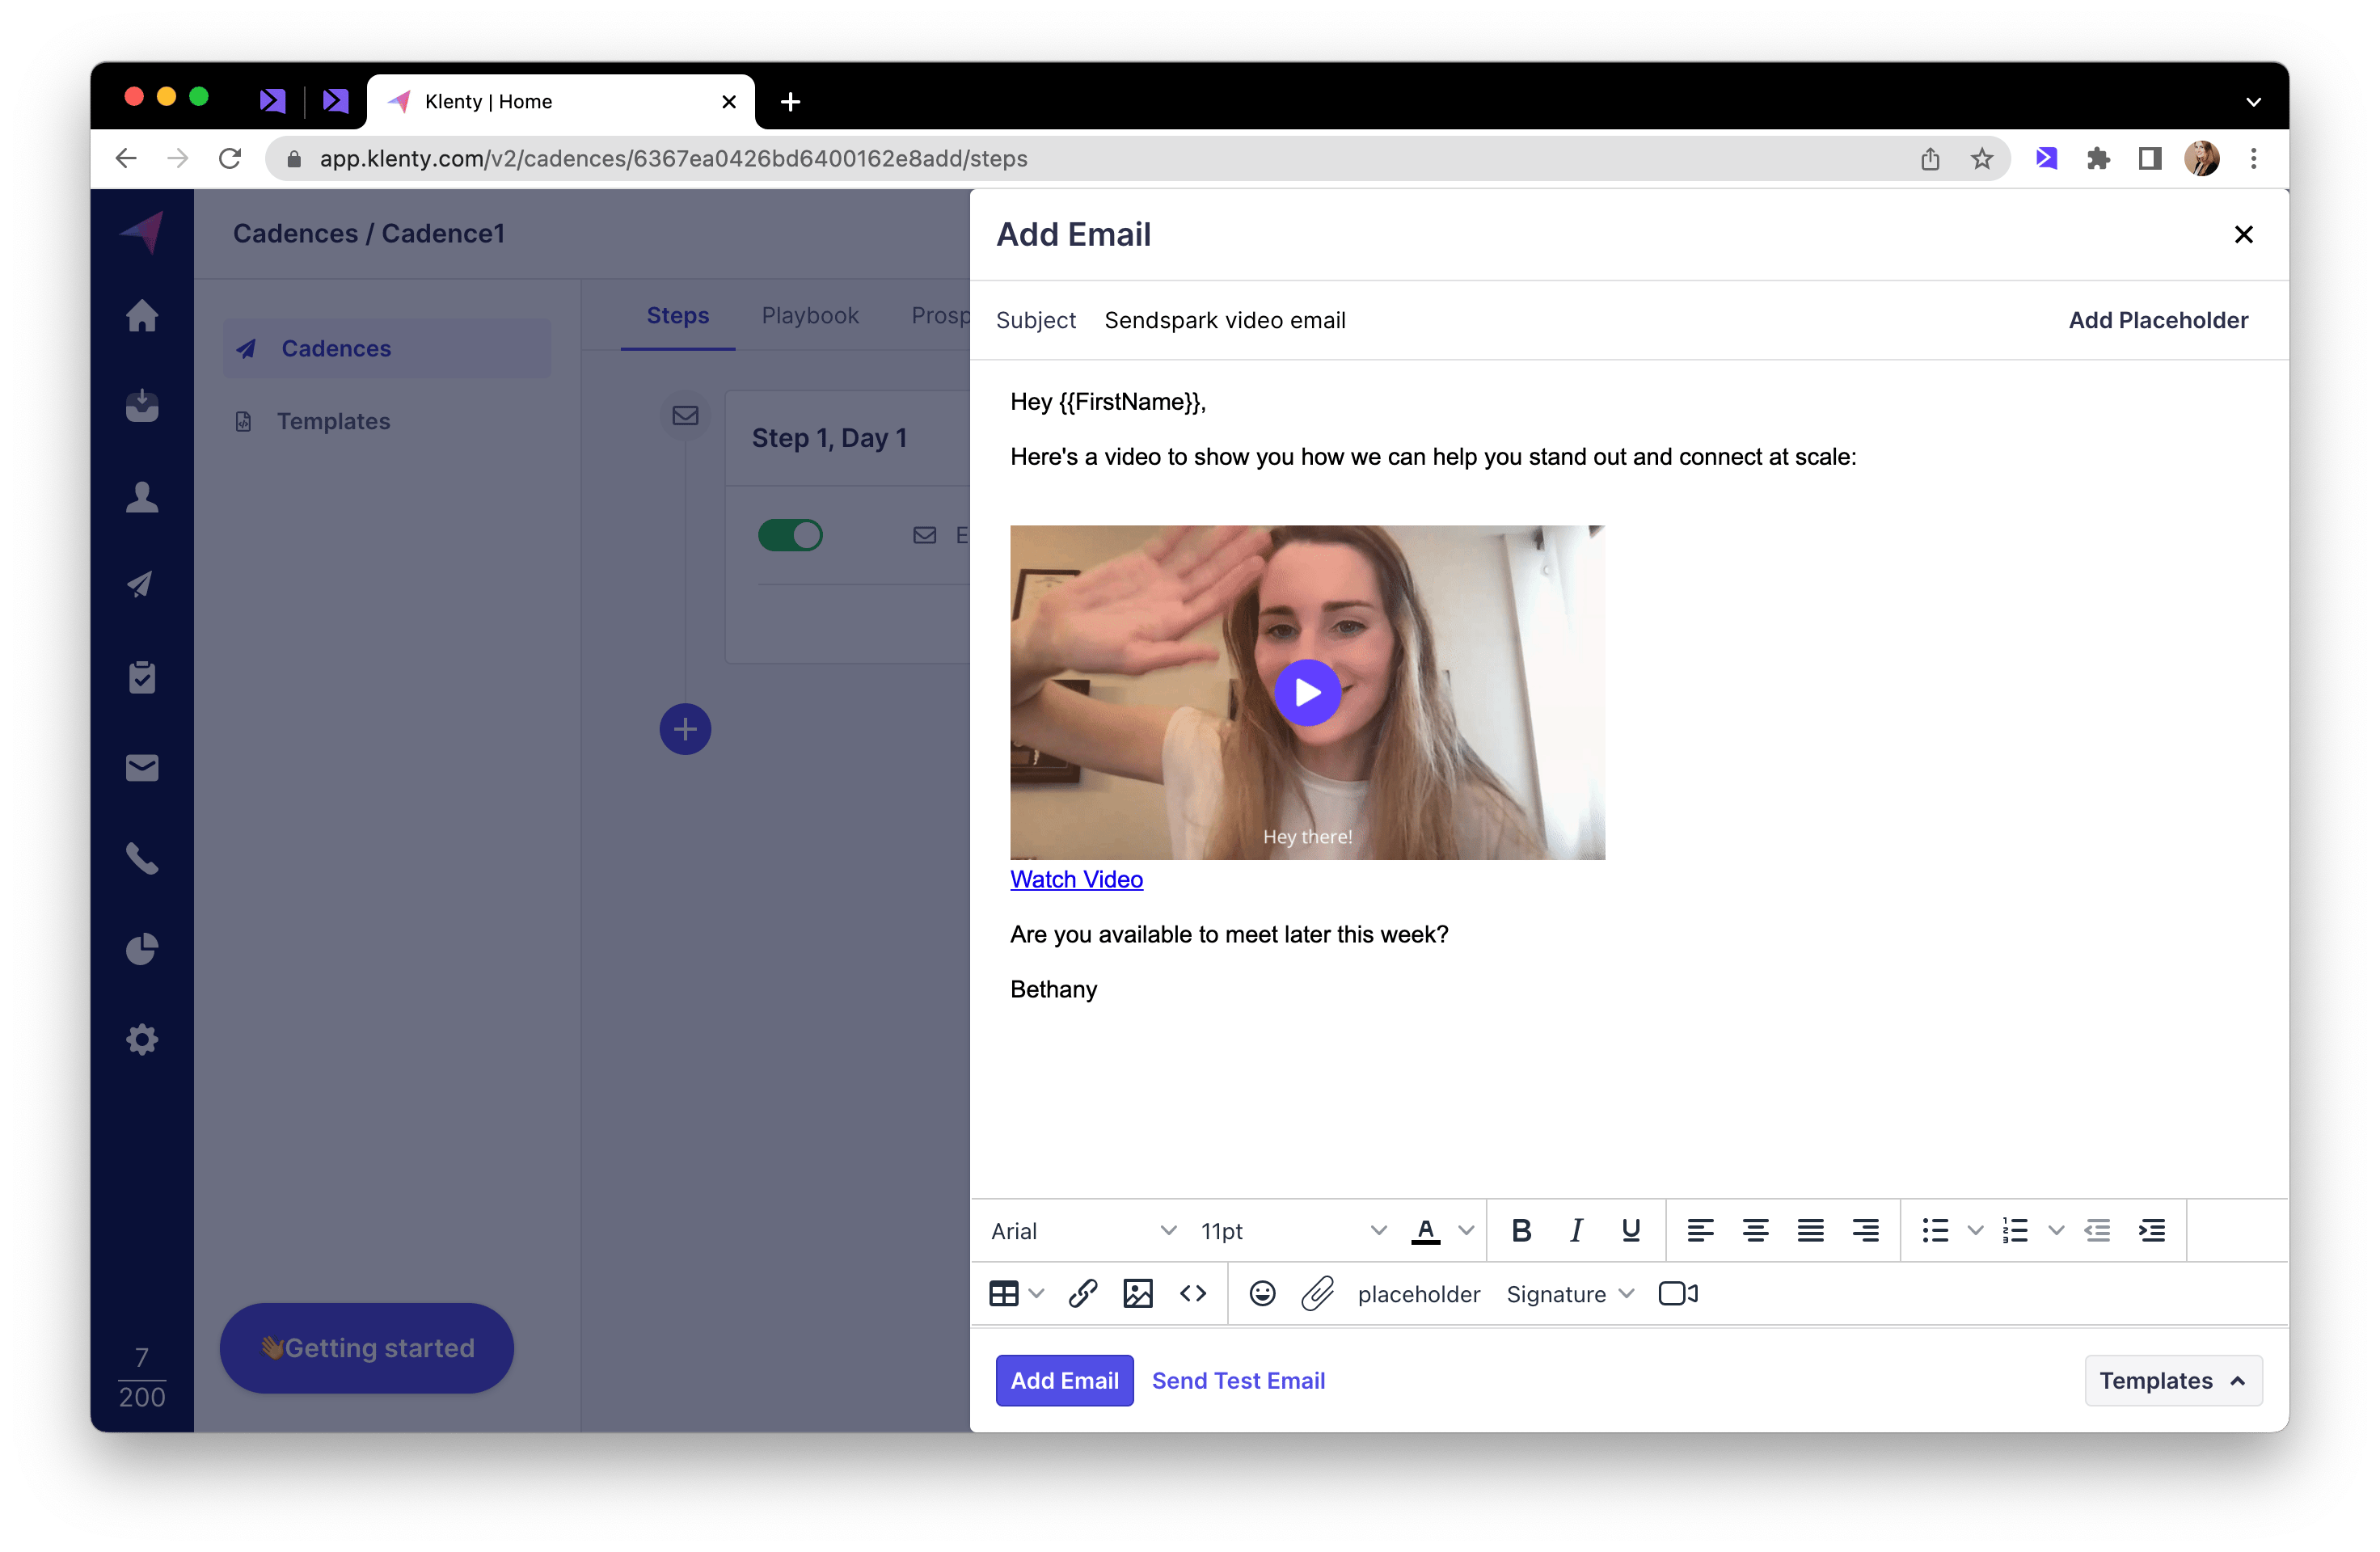The height and width of the screenshot is (1552, 2380).
Task: Decrease indent of text
Action: (x=2097, y=1231)
